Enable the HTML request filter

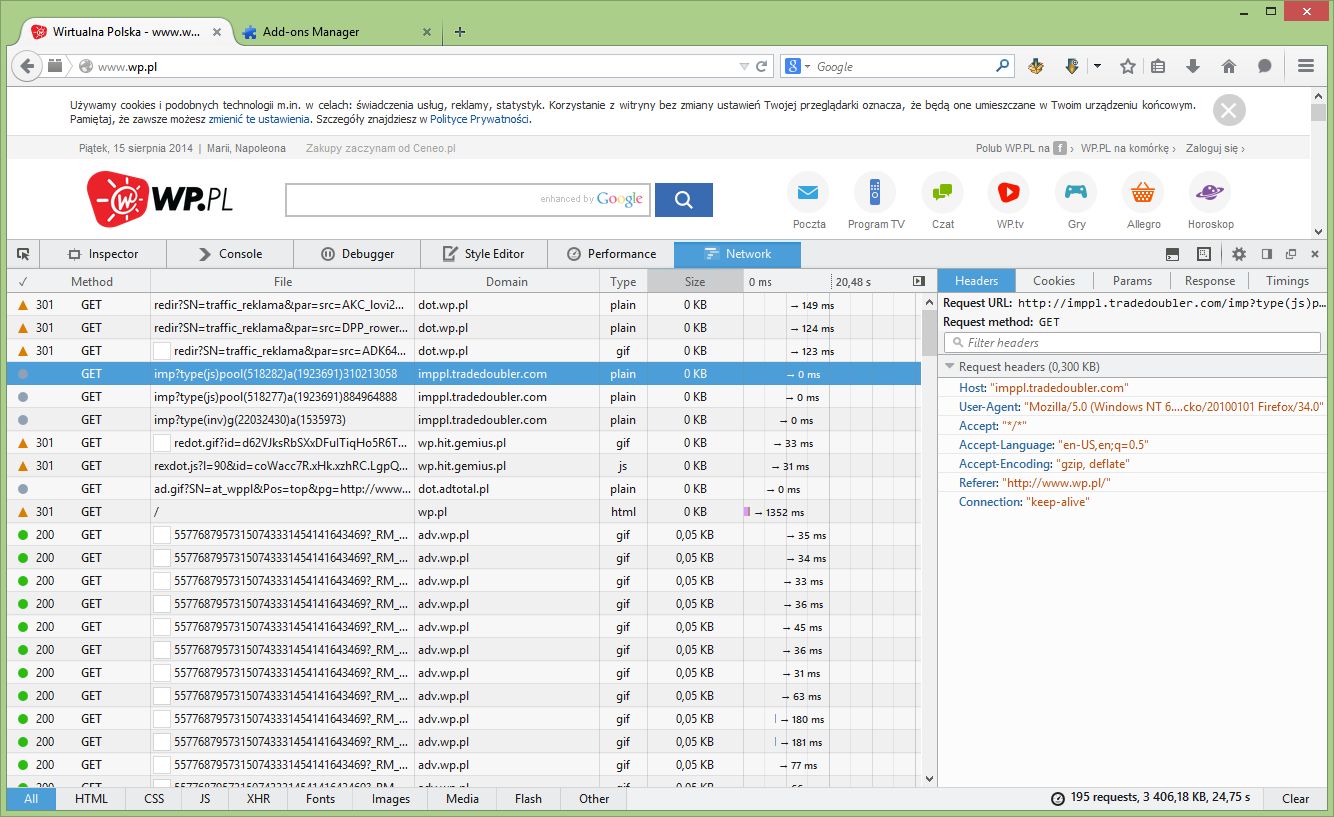click(x=91, y=798)
